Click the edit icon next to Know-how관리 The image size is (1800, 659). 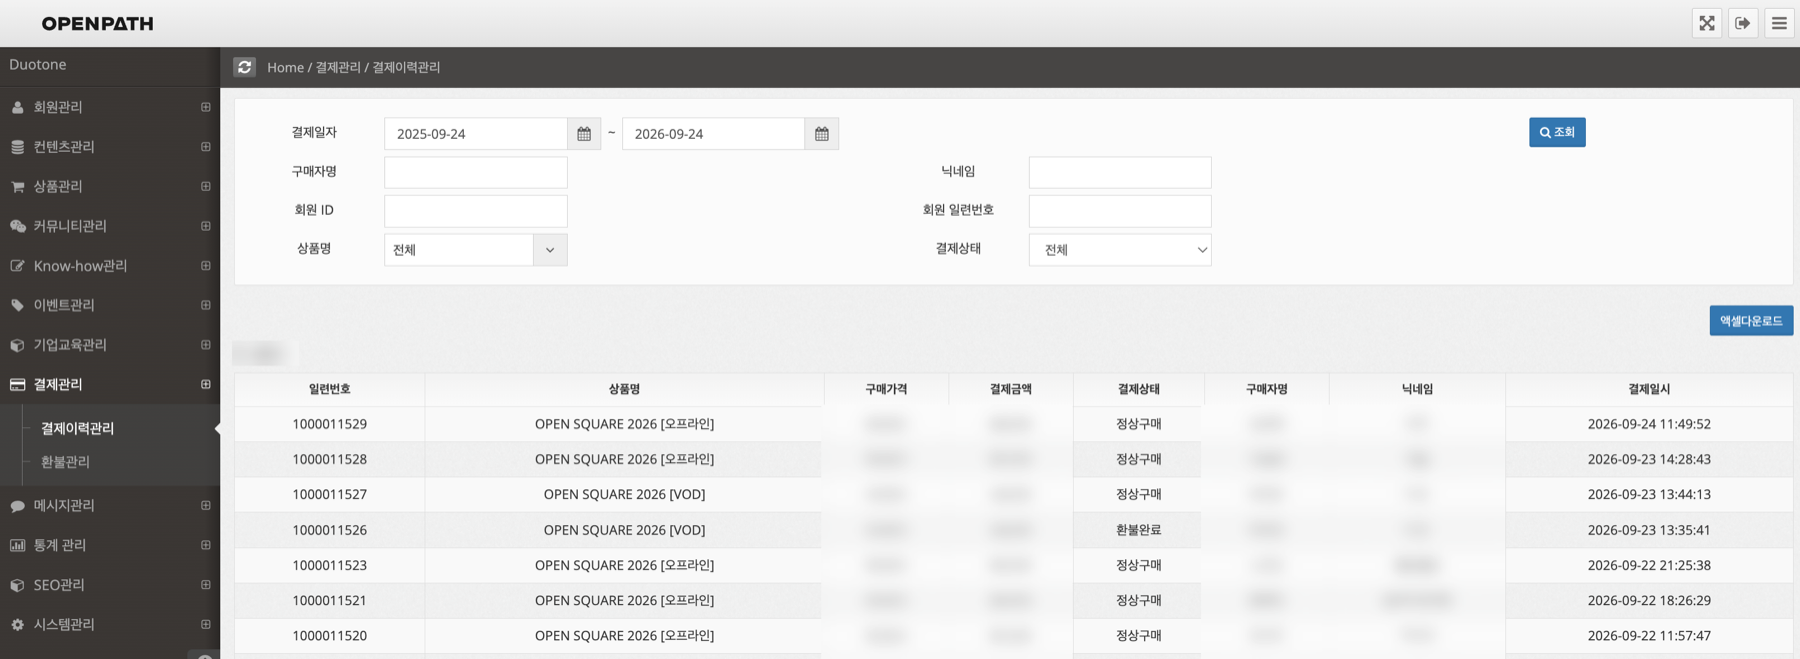[x=17, y=266]
